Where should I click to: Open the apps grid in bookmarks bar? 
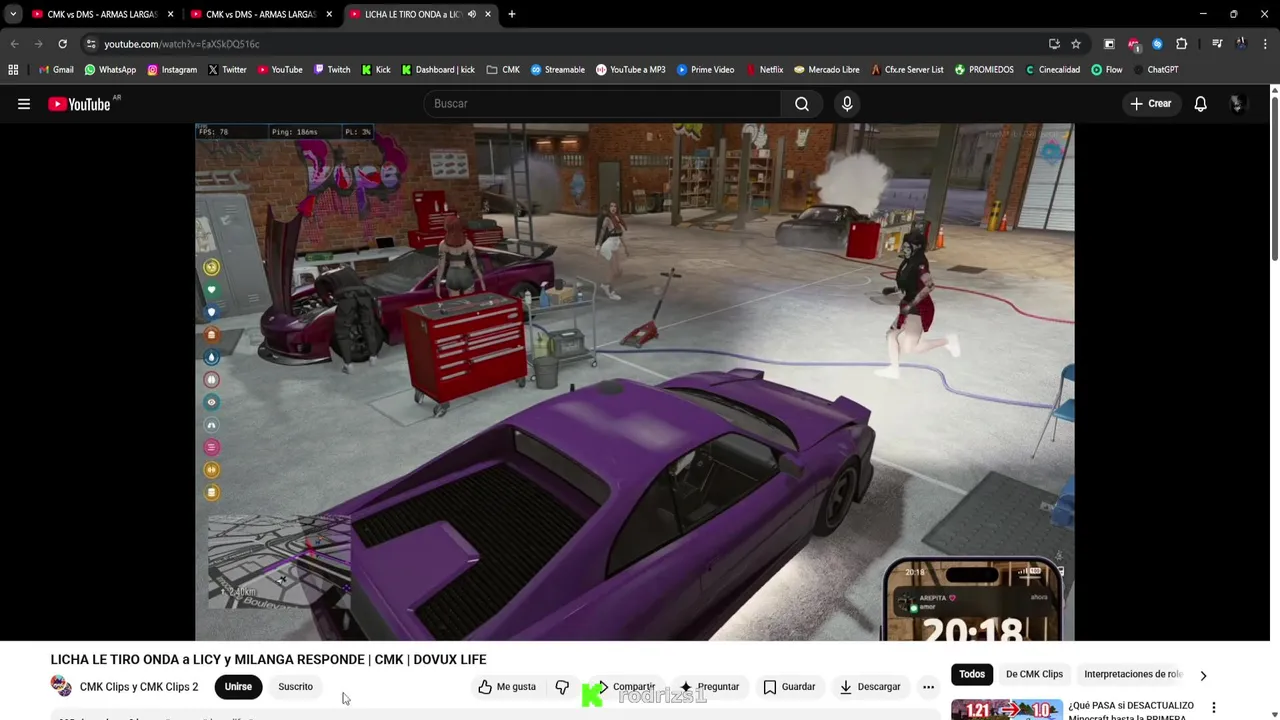13,70
